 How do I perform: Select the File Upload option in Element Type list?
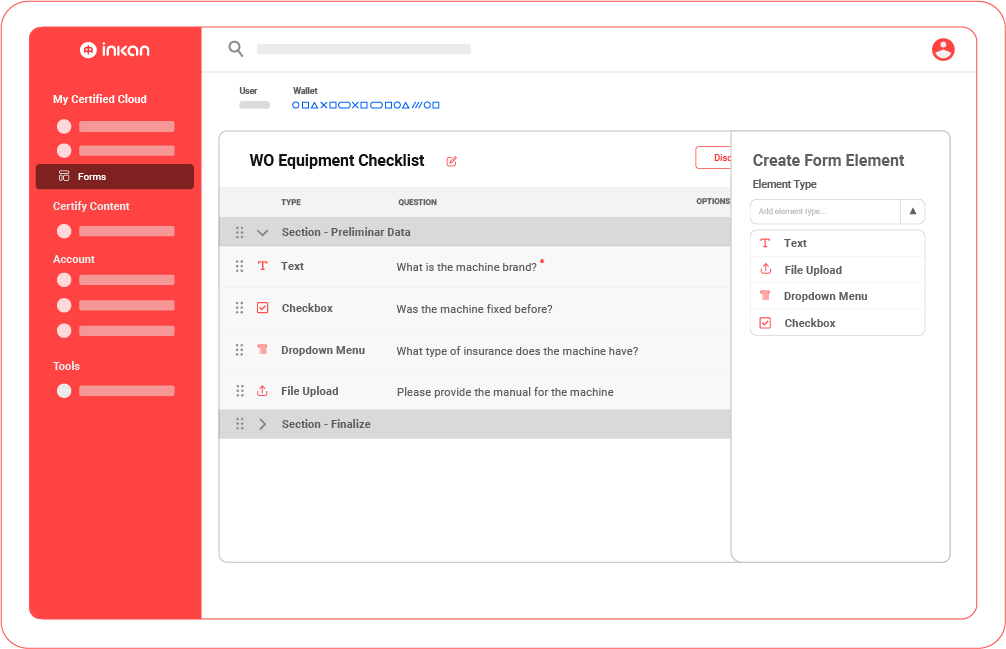837,270
